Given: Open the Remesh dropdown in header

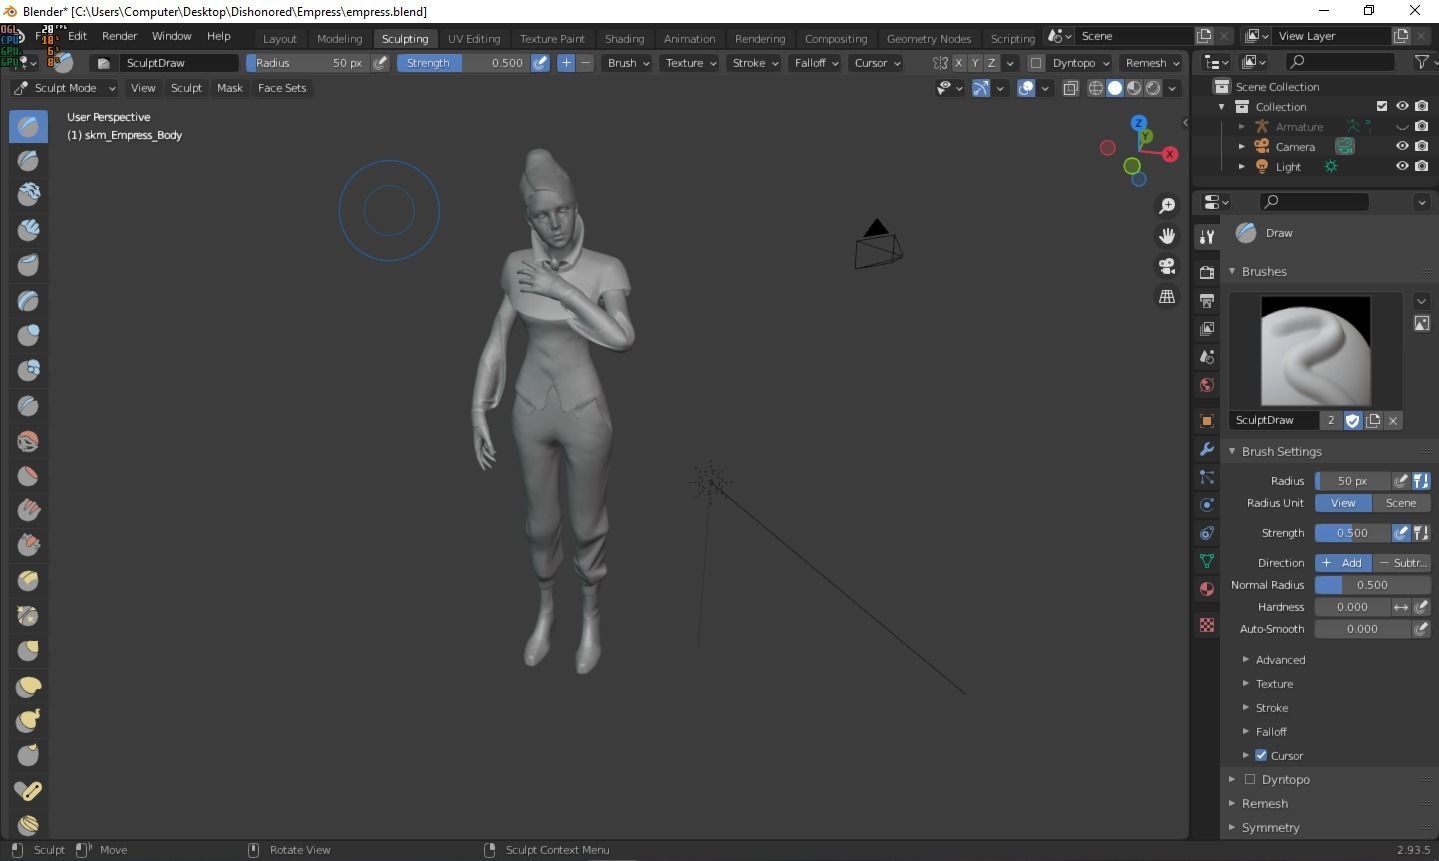Looking at the screenshot, I should pyautogui.click(x=1151, y=63).
